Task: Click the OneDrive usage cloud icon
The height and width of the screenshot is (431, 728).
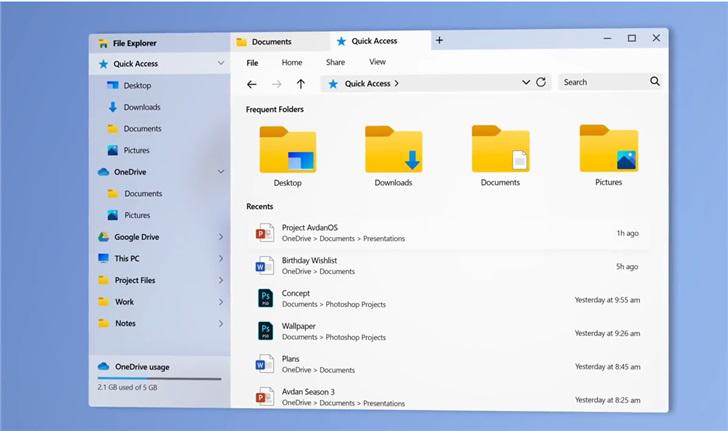Action: (x=104, y=367)
